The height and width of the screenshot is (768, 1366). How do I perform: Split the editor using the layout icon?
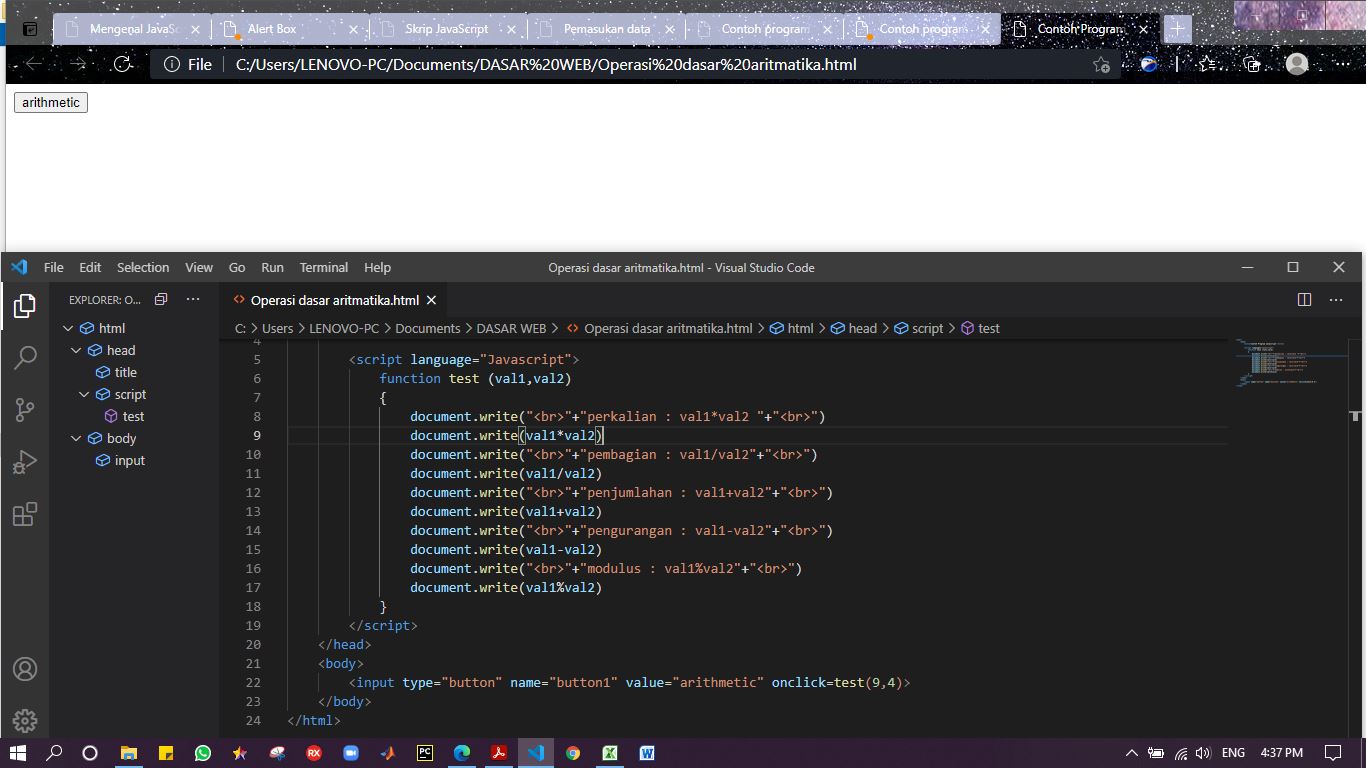point(1303,299)
